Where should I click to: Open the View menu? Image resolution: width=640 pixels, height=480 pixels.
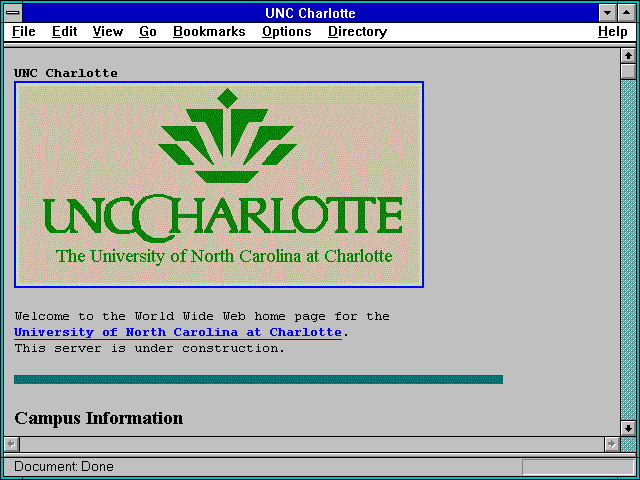tap(108, 32)
